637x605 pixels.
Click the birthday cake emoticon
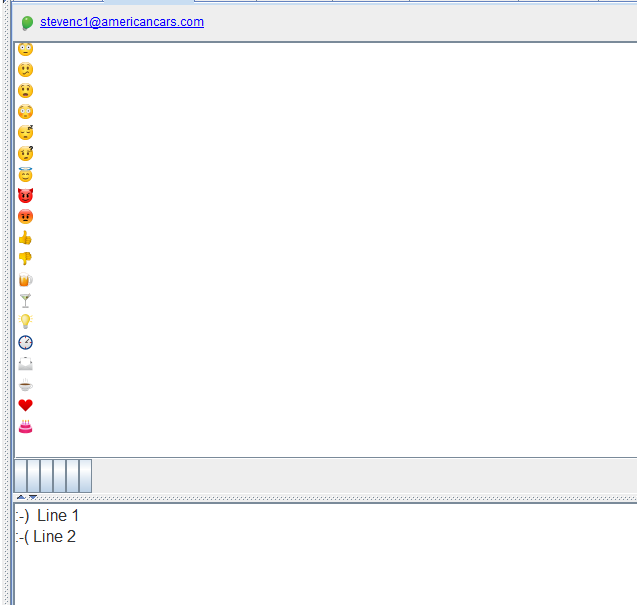pyautogui.click(x=26, y=427)
